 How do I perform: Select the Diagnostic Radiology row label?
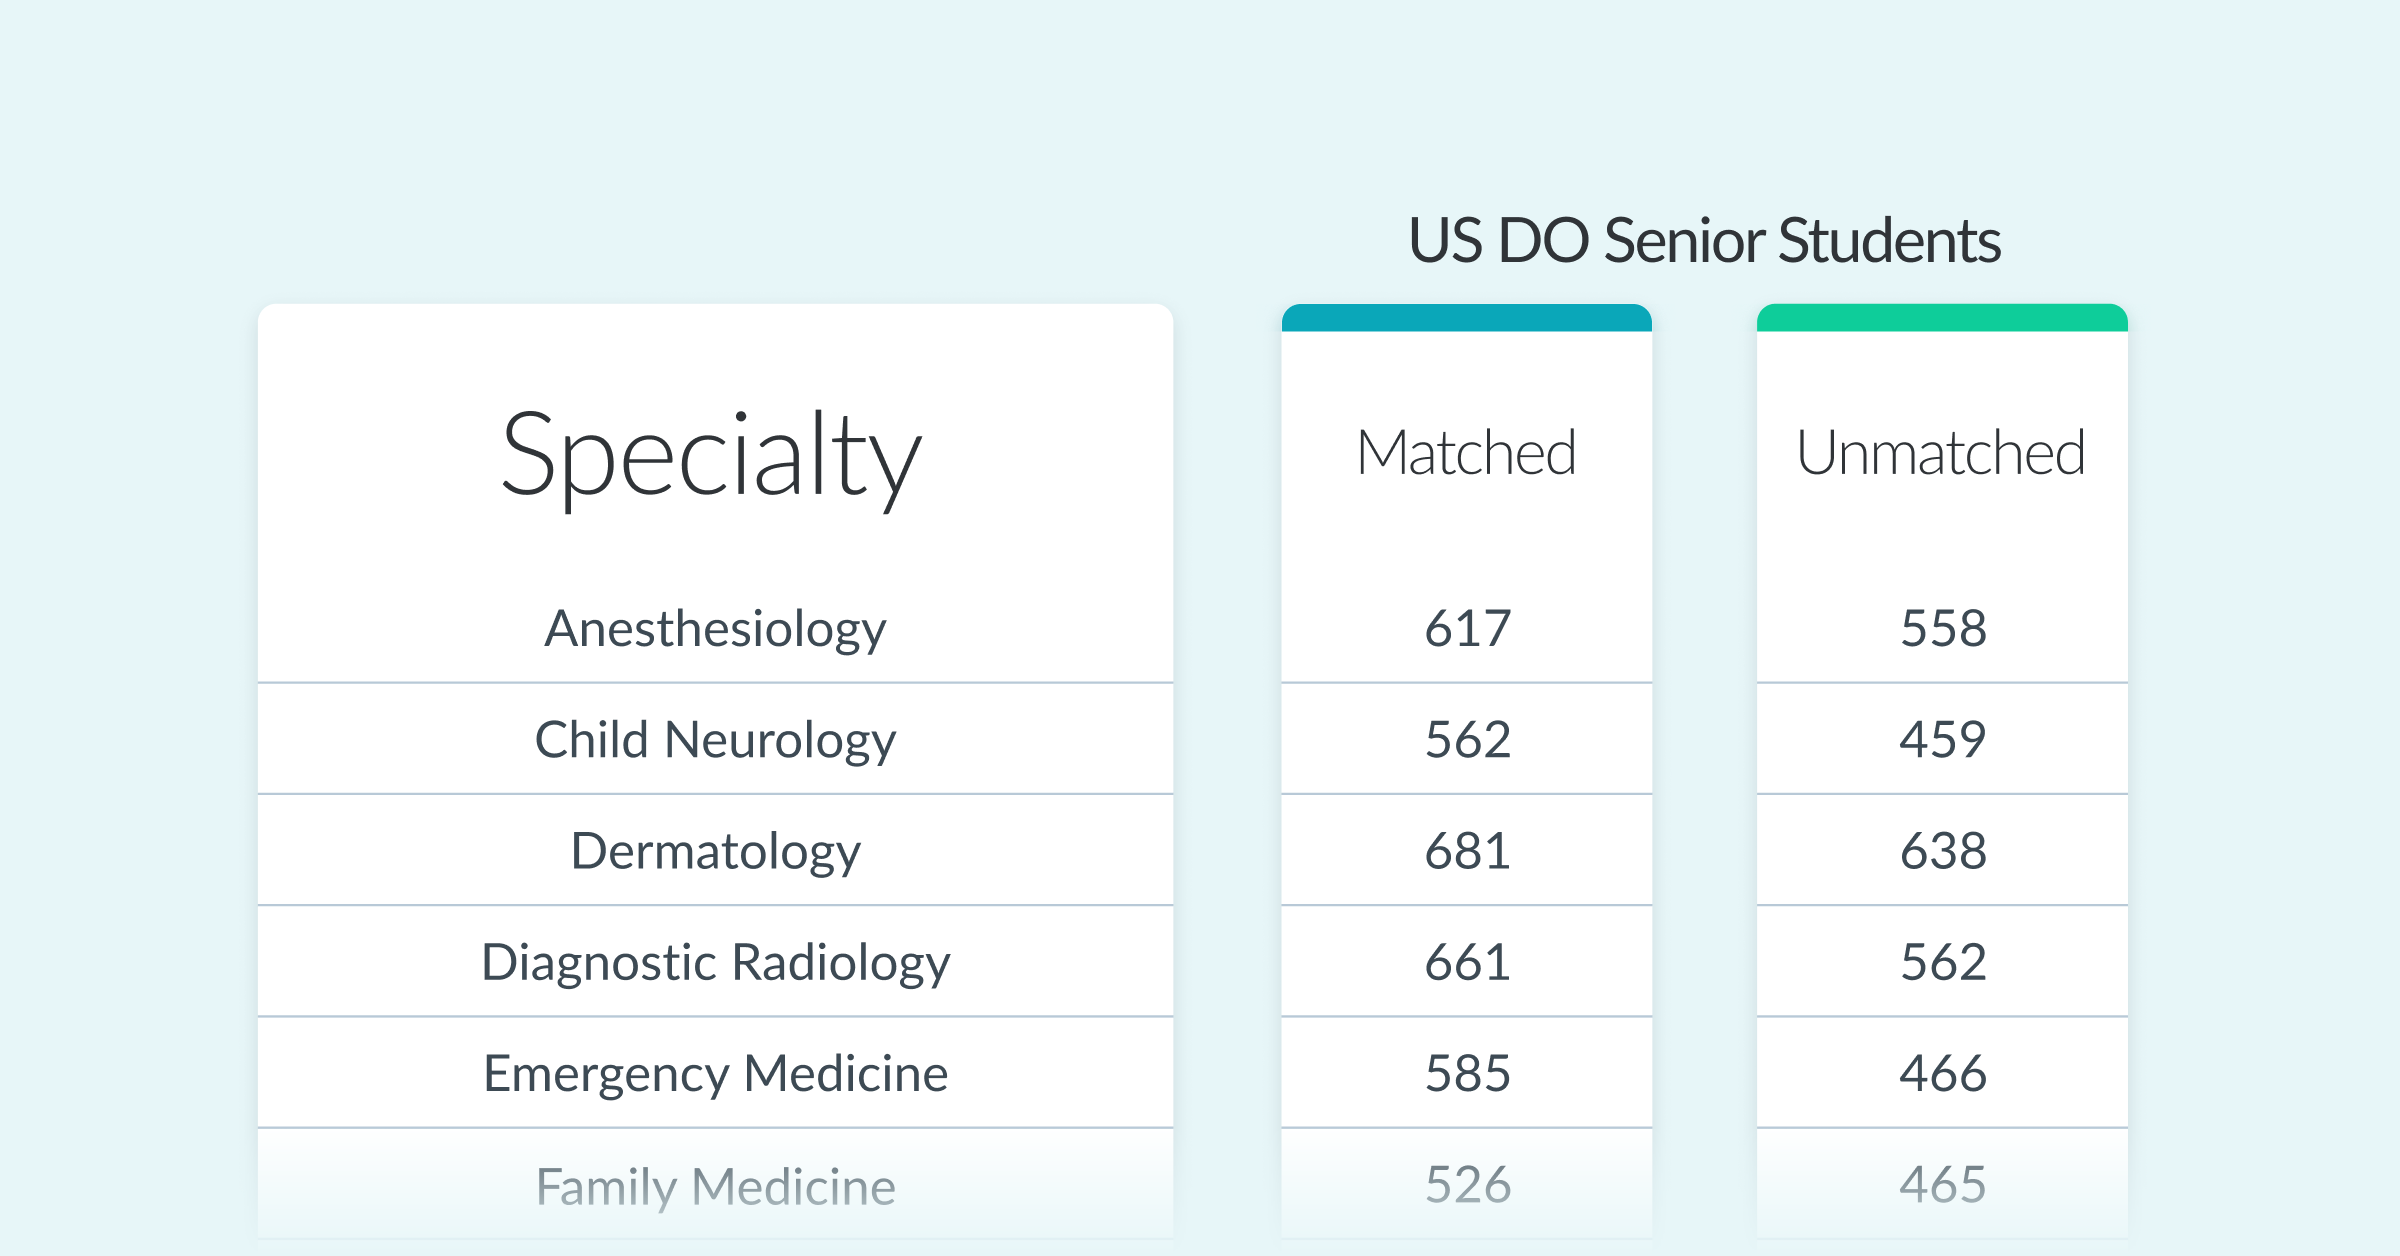(x=715, y=962)
